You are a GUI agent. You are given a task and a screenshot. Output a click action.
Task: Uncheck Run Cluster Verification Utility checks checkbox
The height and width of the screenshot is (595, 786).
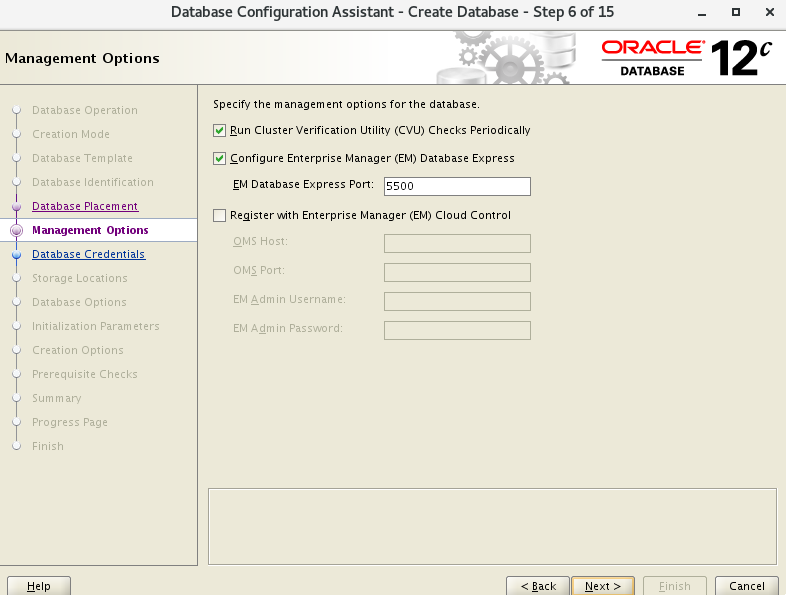tap(220, 131)
